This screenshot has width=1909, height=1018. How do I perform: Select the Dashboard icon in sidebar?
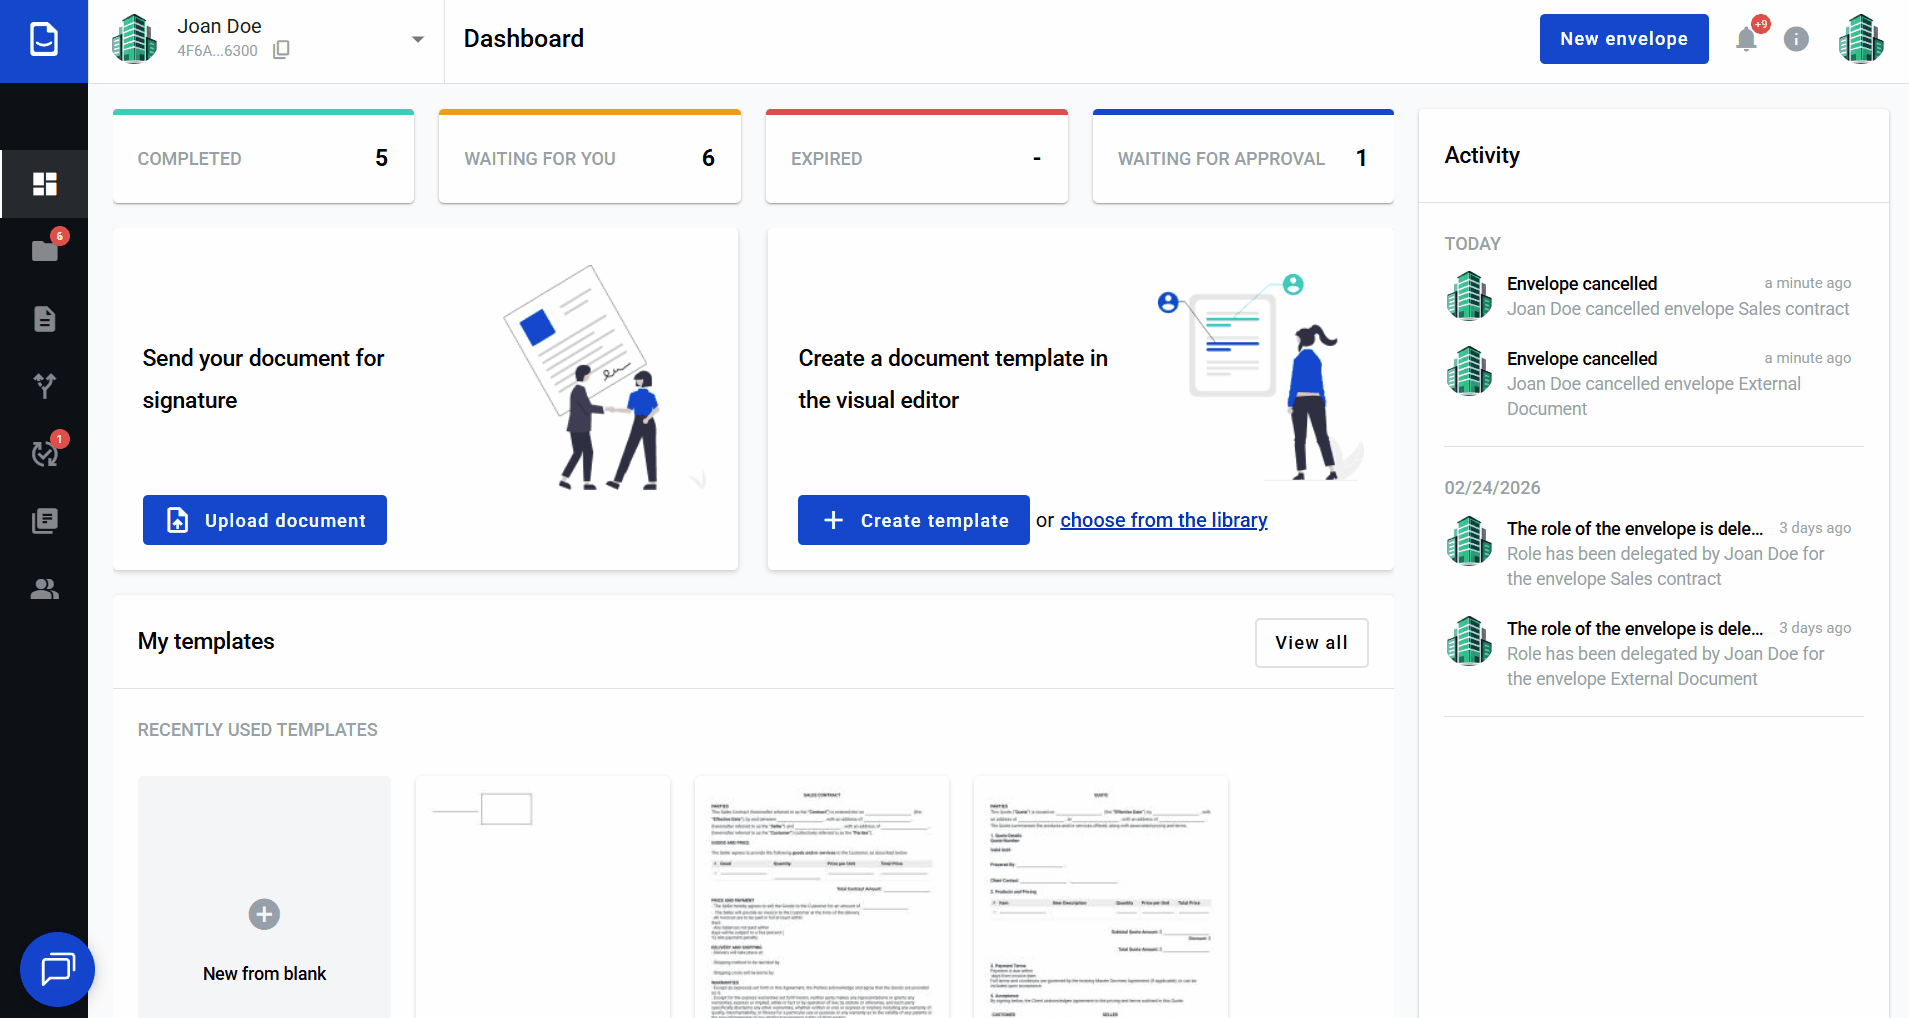click(x=44, y=184)
